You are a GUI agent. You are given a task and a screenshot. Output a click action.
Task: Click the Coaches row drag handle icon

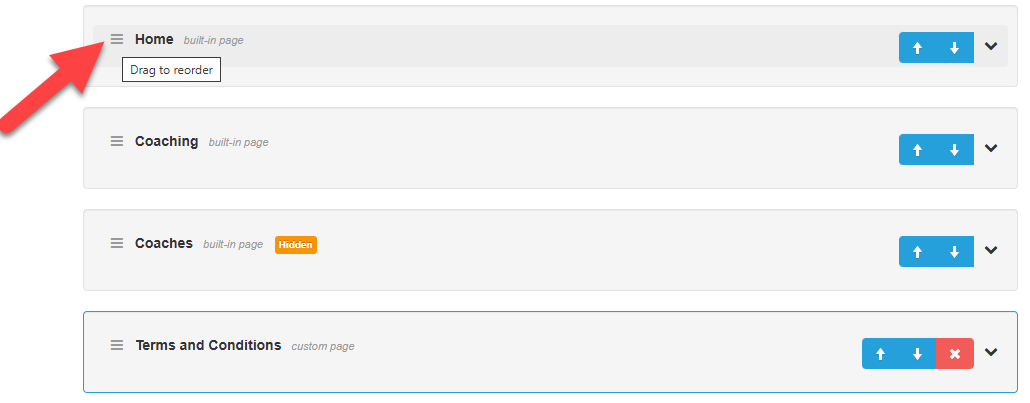pos(117,243)
